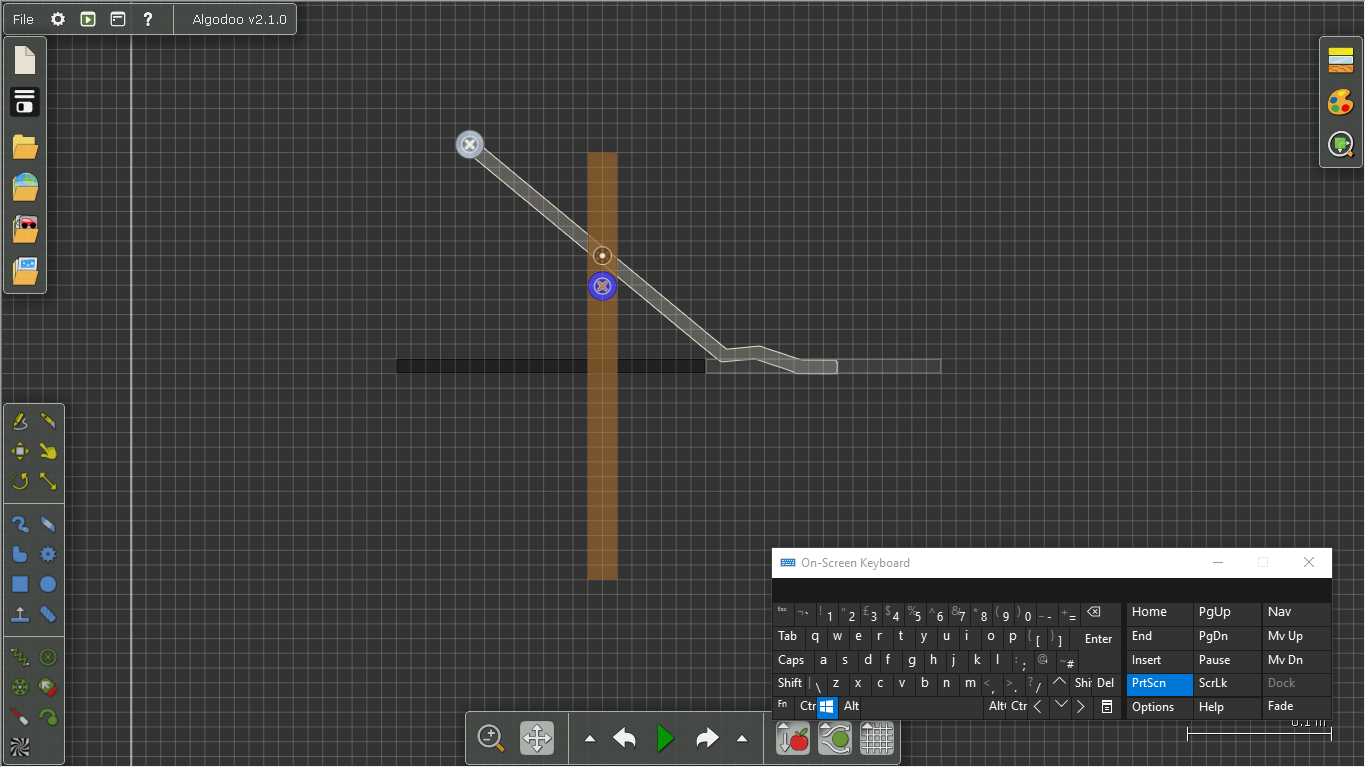Select the Polygon tool
Screen dimensions: 1366x768
tap(20, 554)
